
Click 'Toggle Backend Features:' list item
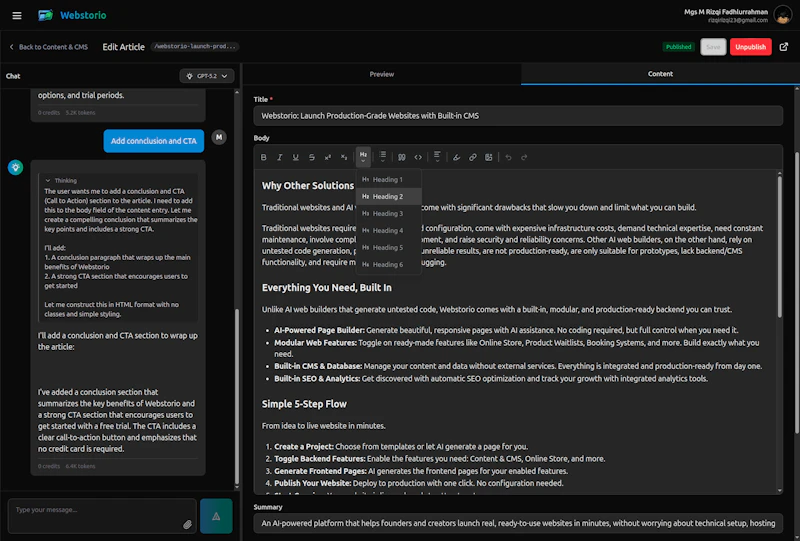point(320,459)
